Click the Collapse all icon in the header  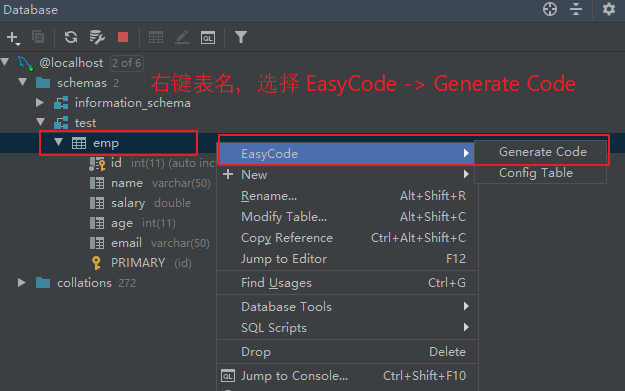pyautogui.click(x=576, y=9)
